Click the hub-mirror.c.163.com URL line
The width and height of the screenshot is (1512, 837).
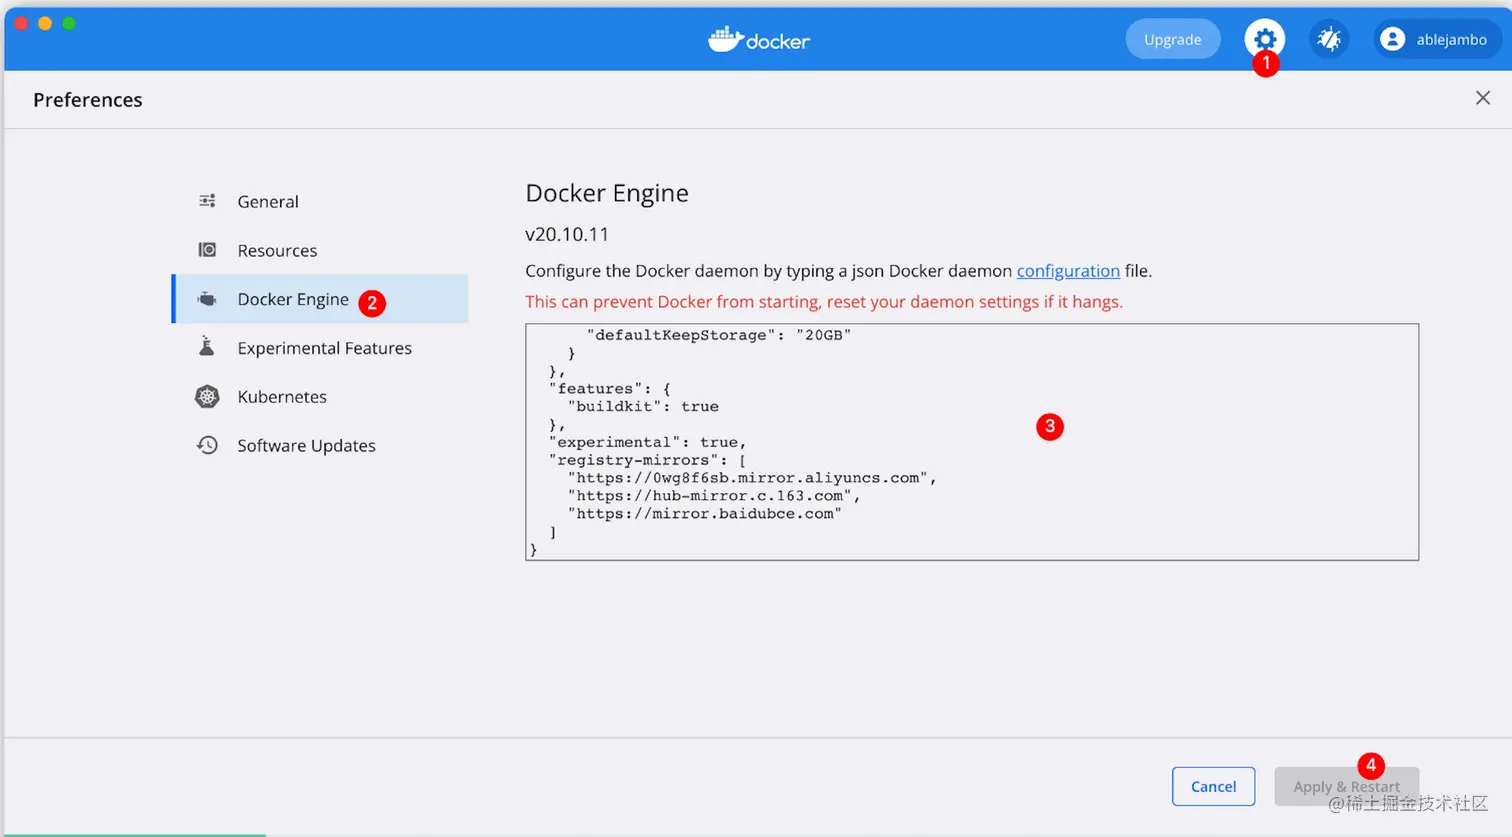[714, 496]
